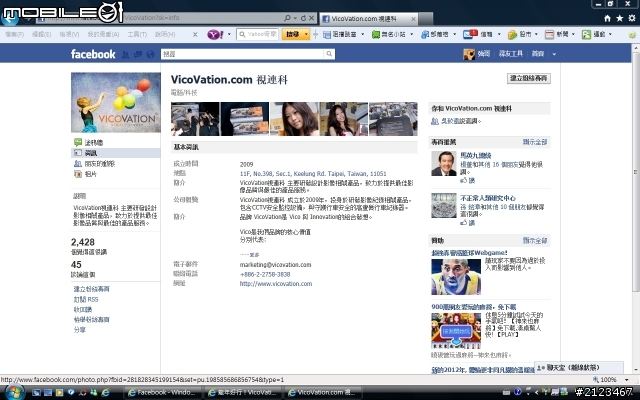Expand the 部落格 dropdown arrow
The width and height of the screenshot is (640, 400).
click(x=455, y=34)
